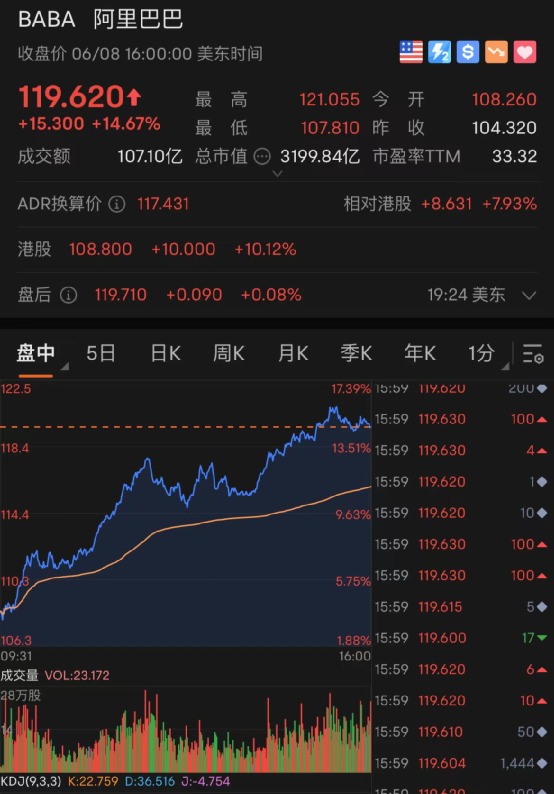The width and height of the screenshot is (554, 794).
Task: Switch to the 季K chart tab
Action: point(356,353)
